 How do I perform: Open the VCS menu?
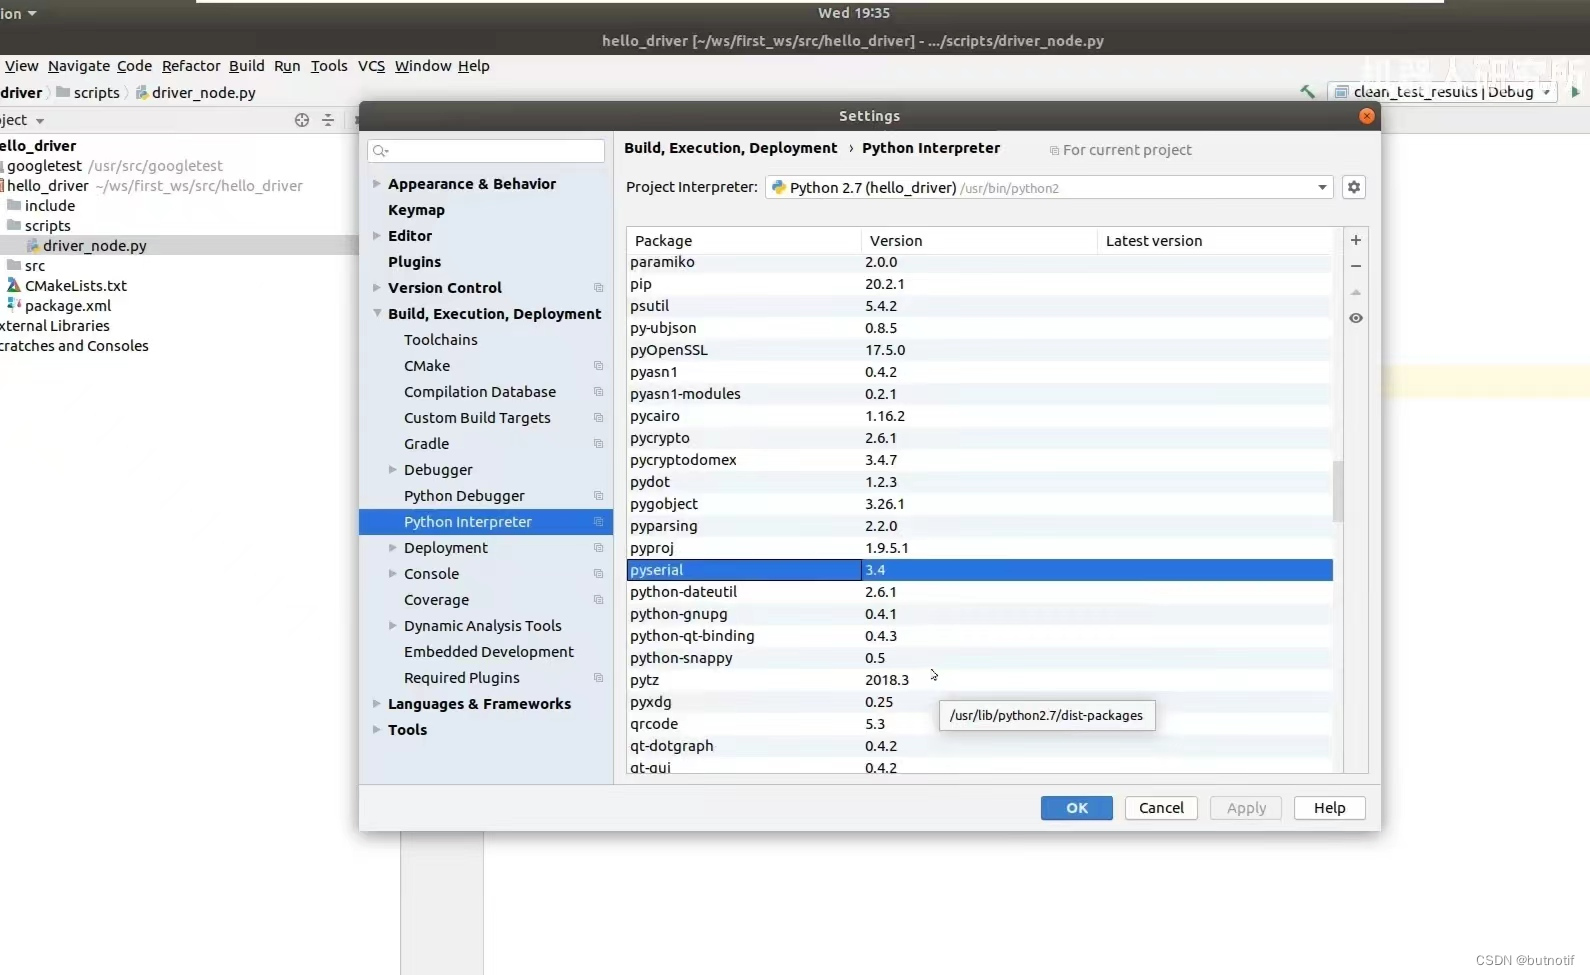[x=371, y=66]
